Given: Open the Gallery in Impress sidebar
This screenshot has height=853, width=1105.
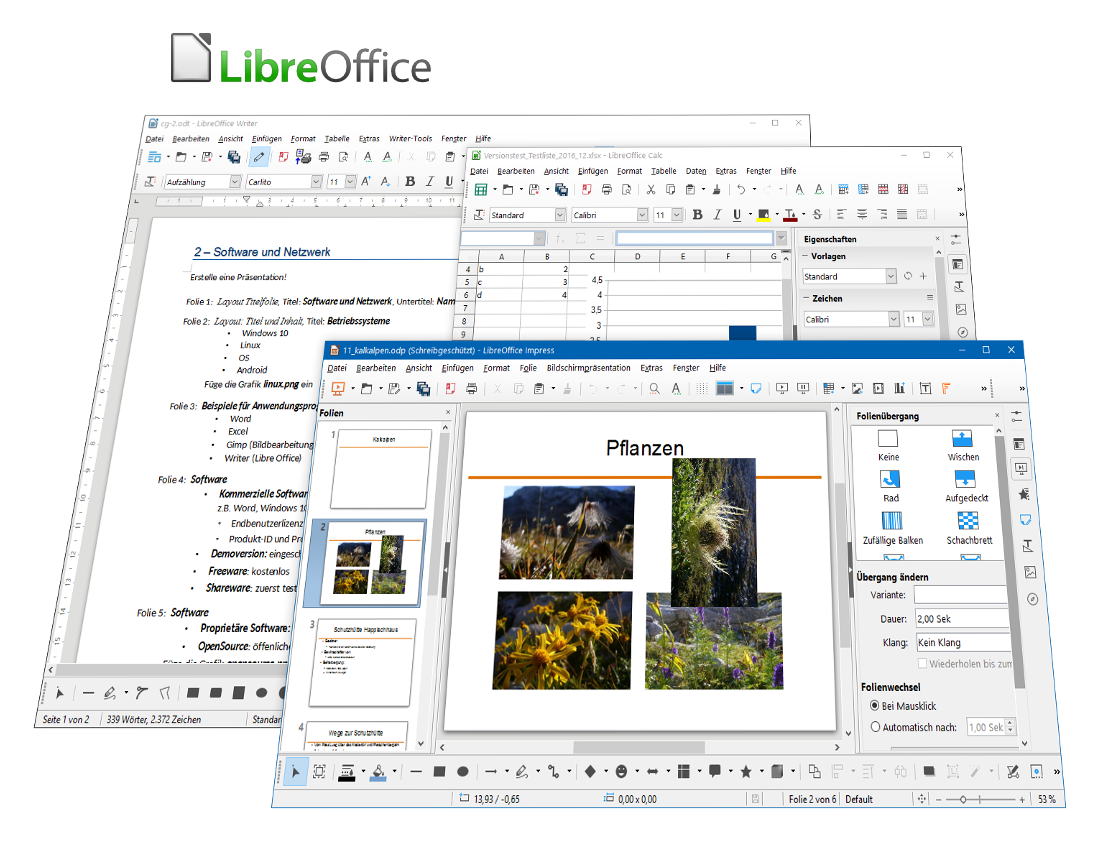Looking at the screenshot, I should [1030, 572].
